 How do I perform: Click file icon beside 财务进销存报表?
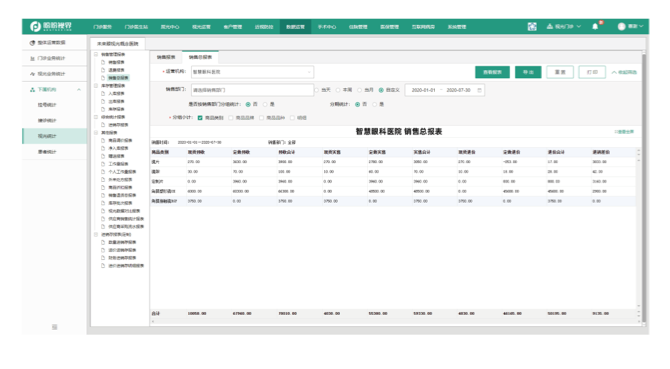pos(103,258)
